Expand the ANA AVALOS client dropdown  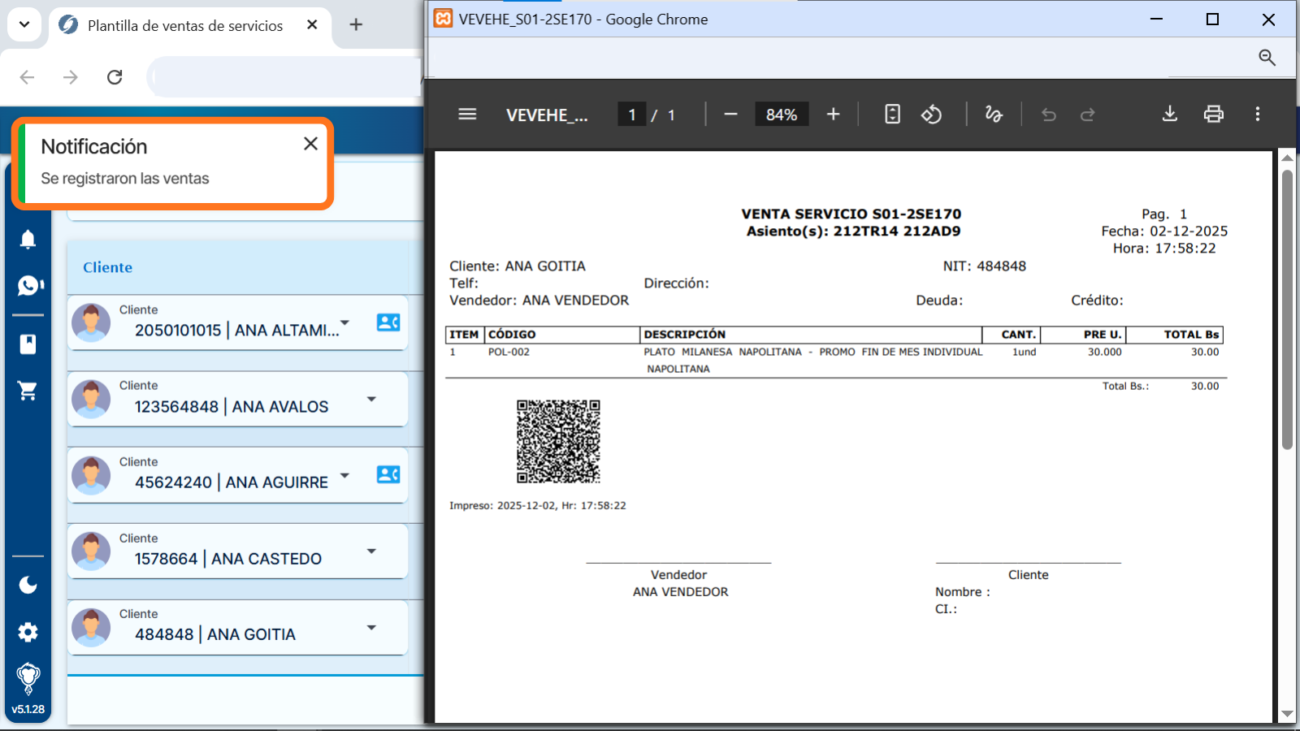coord(371,399)
